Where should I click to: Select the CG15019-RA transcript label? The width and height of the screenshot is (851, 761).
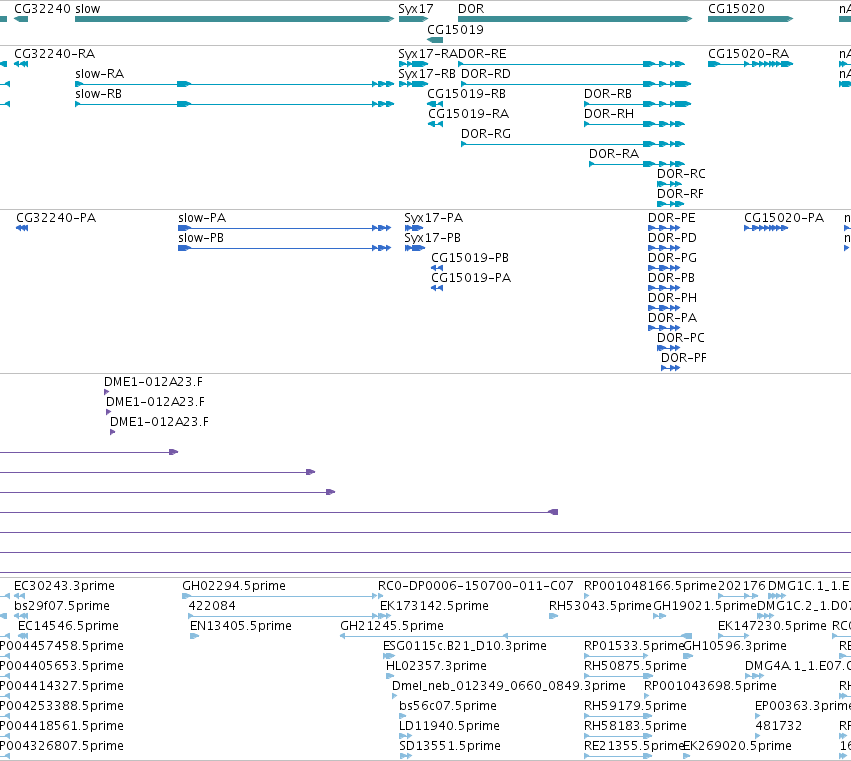[x=468, y=114]
